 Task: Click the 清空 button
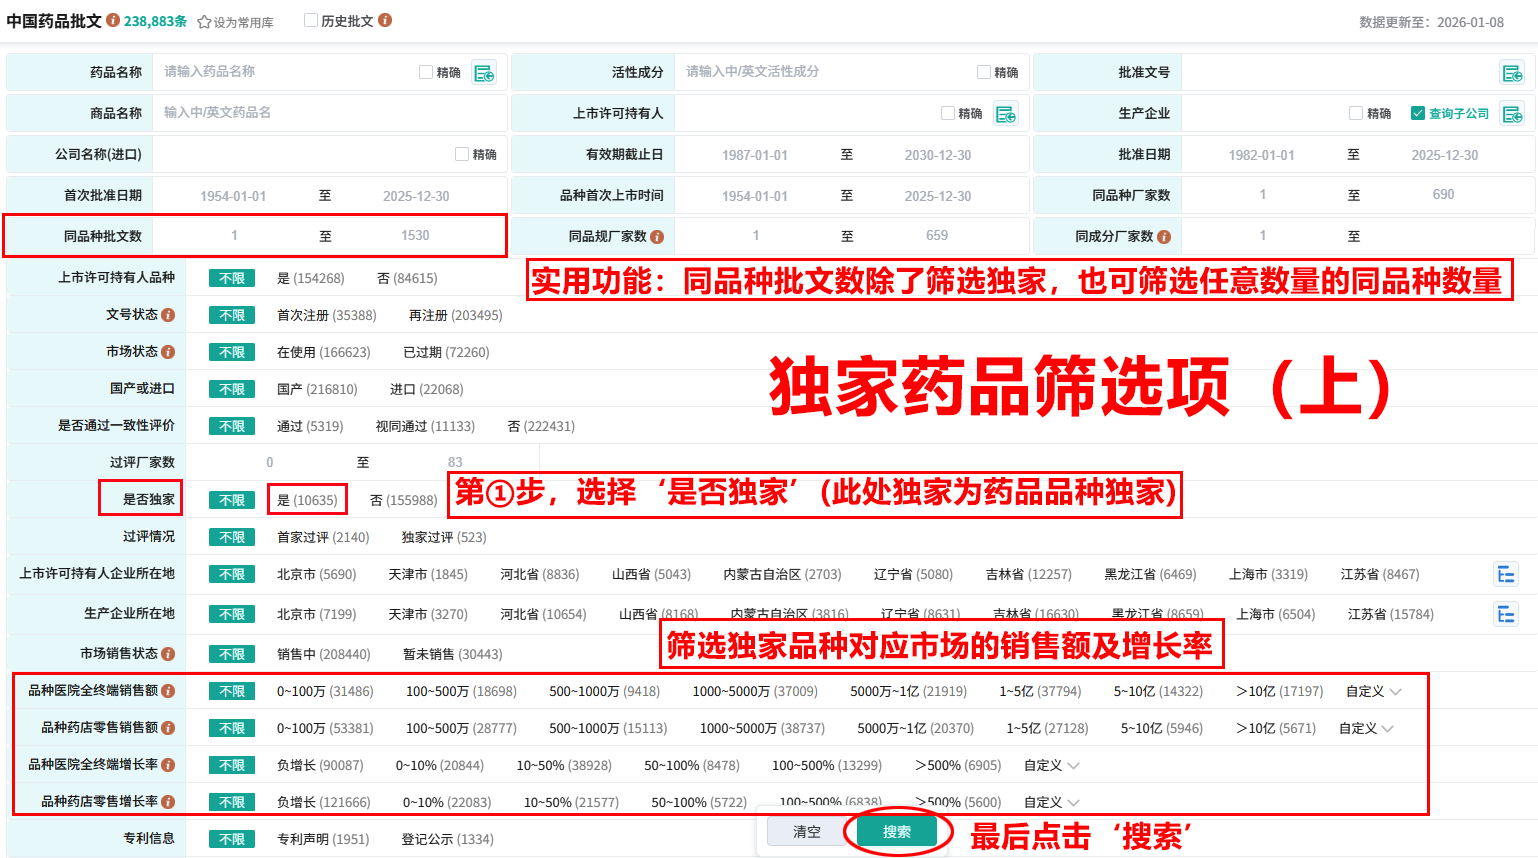[x=806, y=831]
